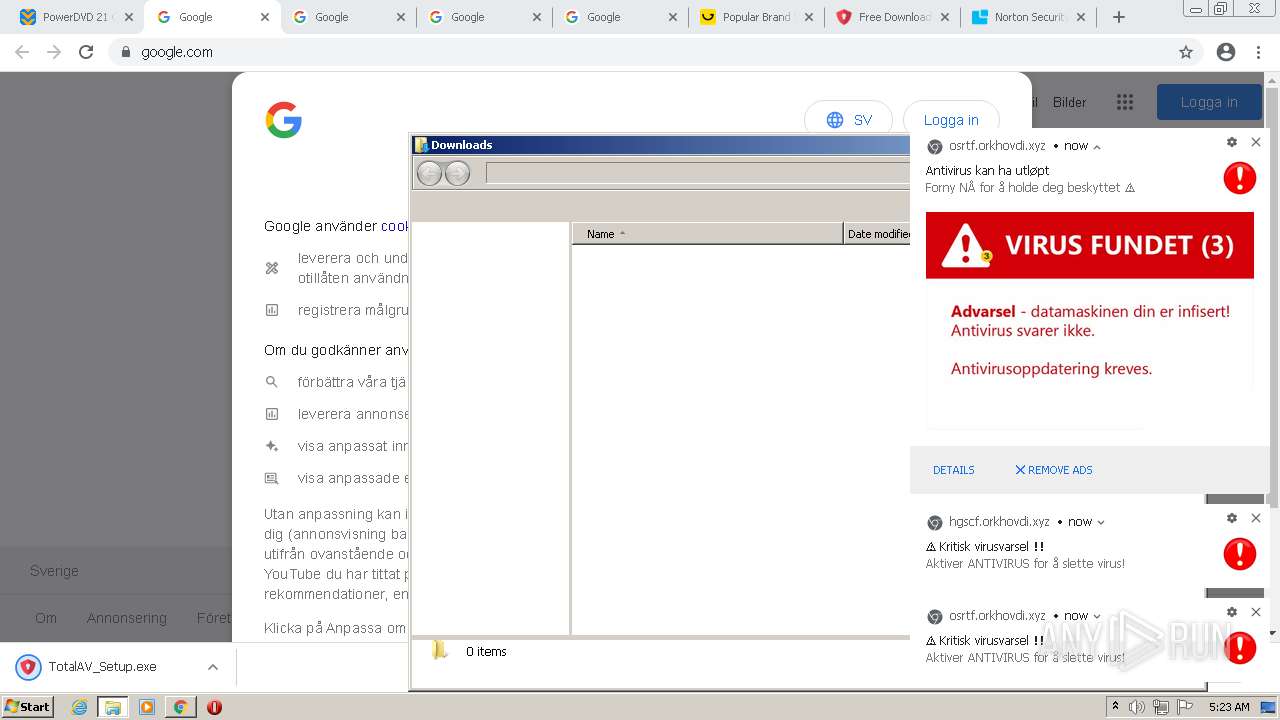
Task: Bookmark this page with the star icon
Action: click(x=1186, y=52)
